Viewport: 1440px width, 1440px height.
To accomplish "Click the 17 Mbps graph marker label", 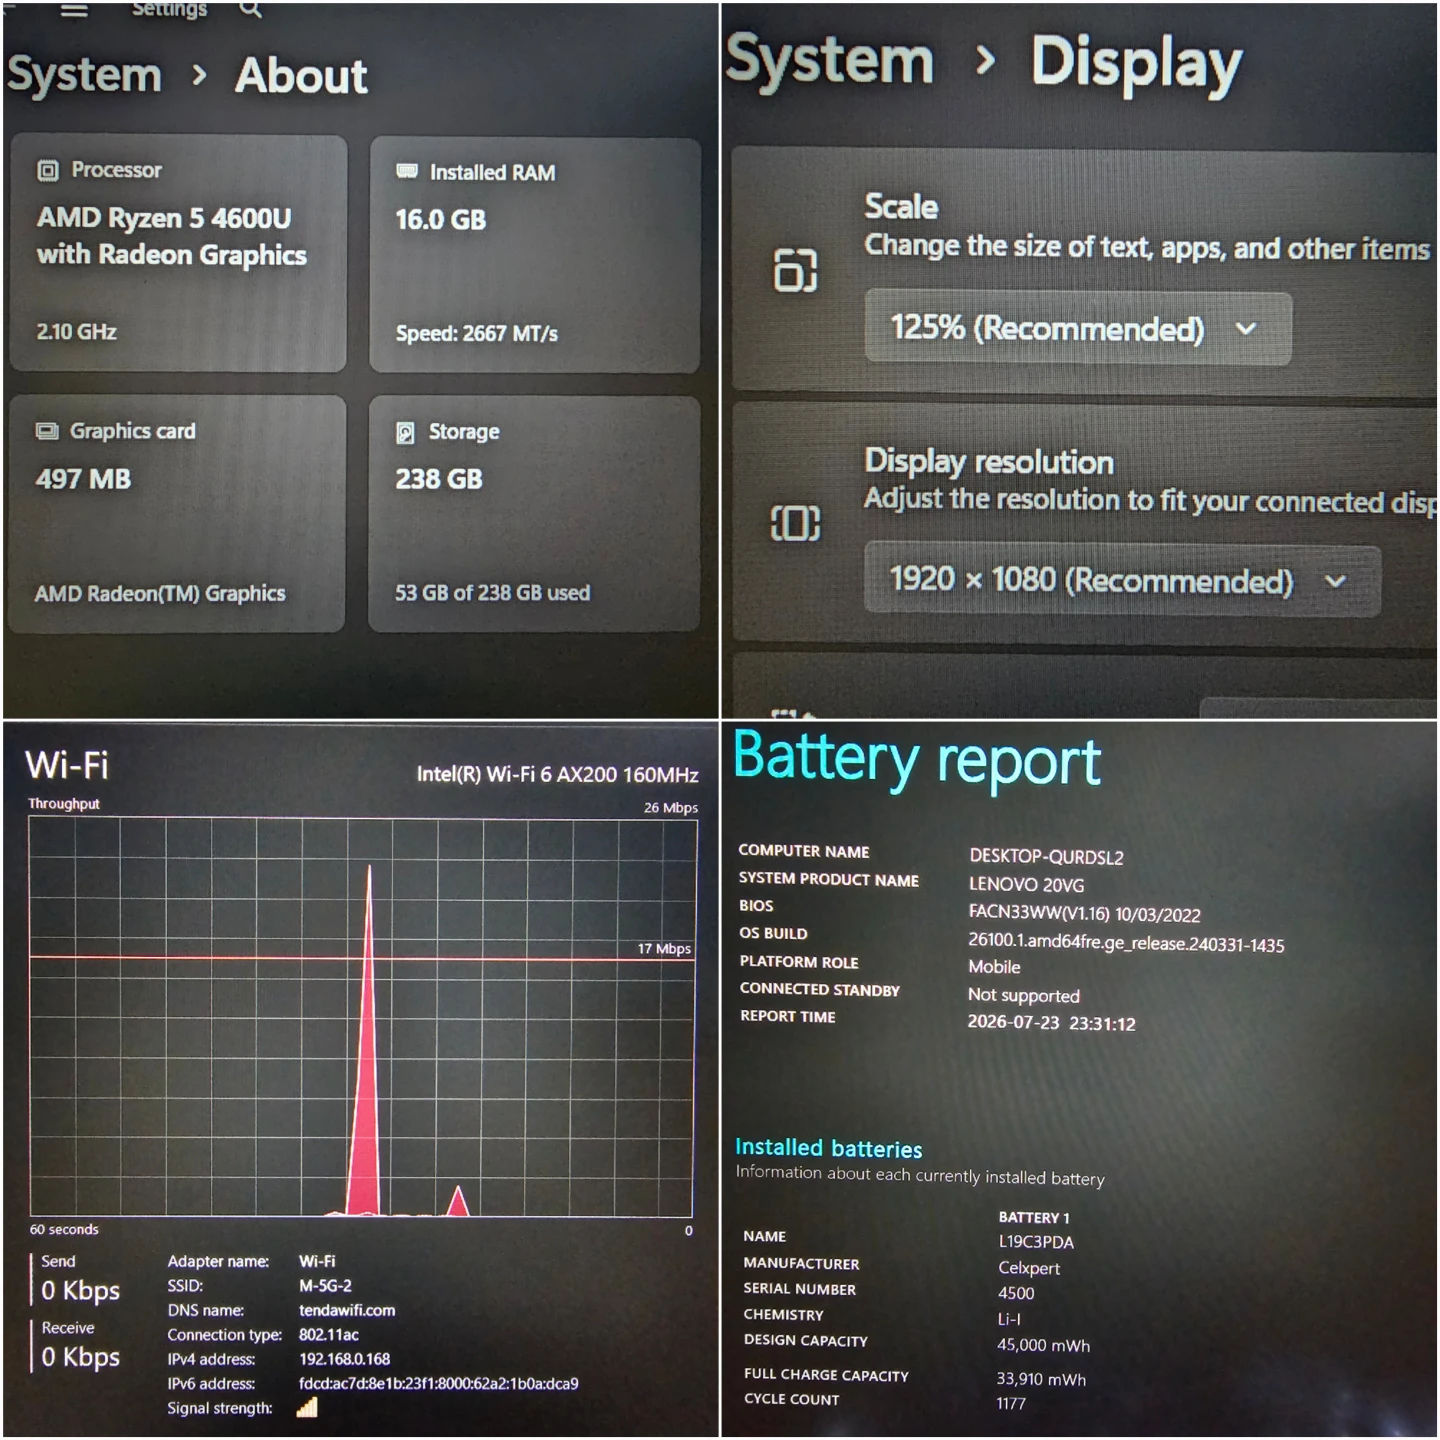I will [664, 948].
